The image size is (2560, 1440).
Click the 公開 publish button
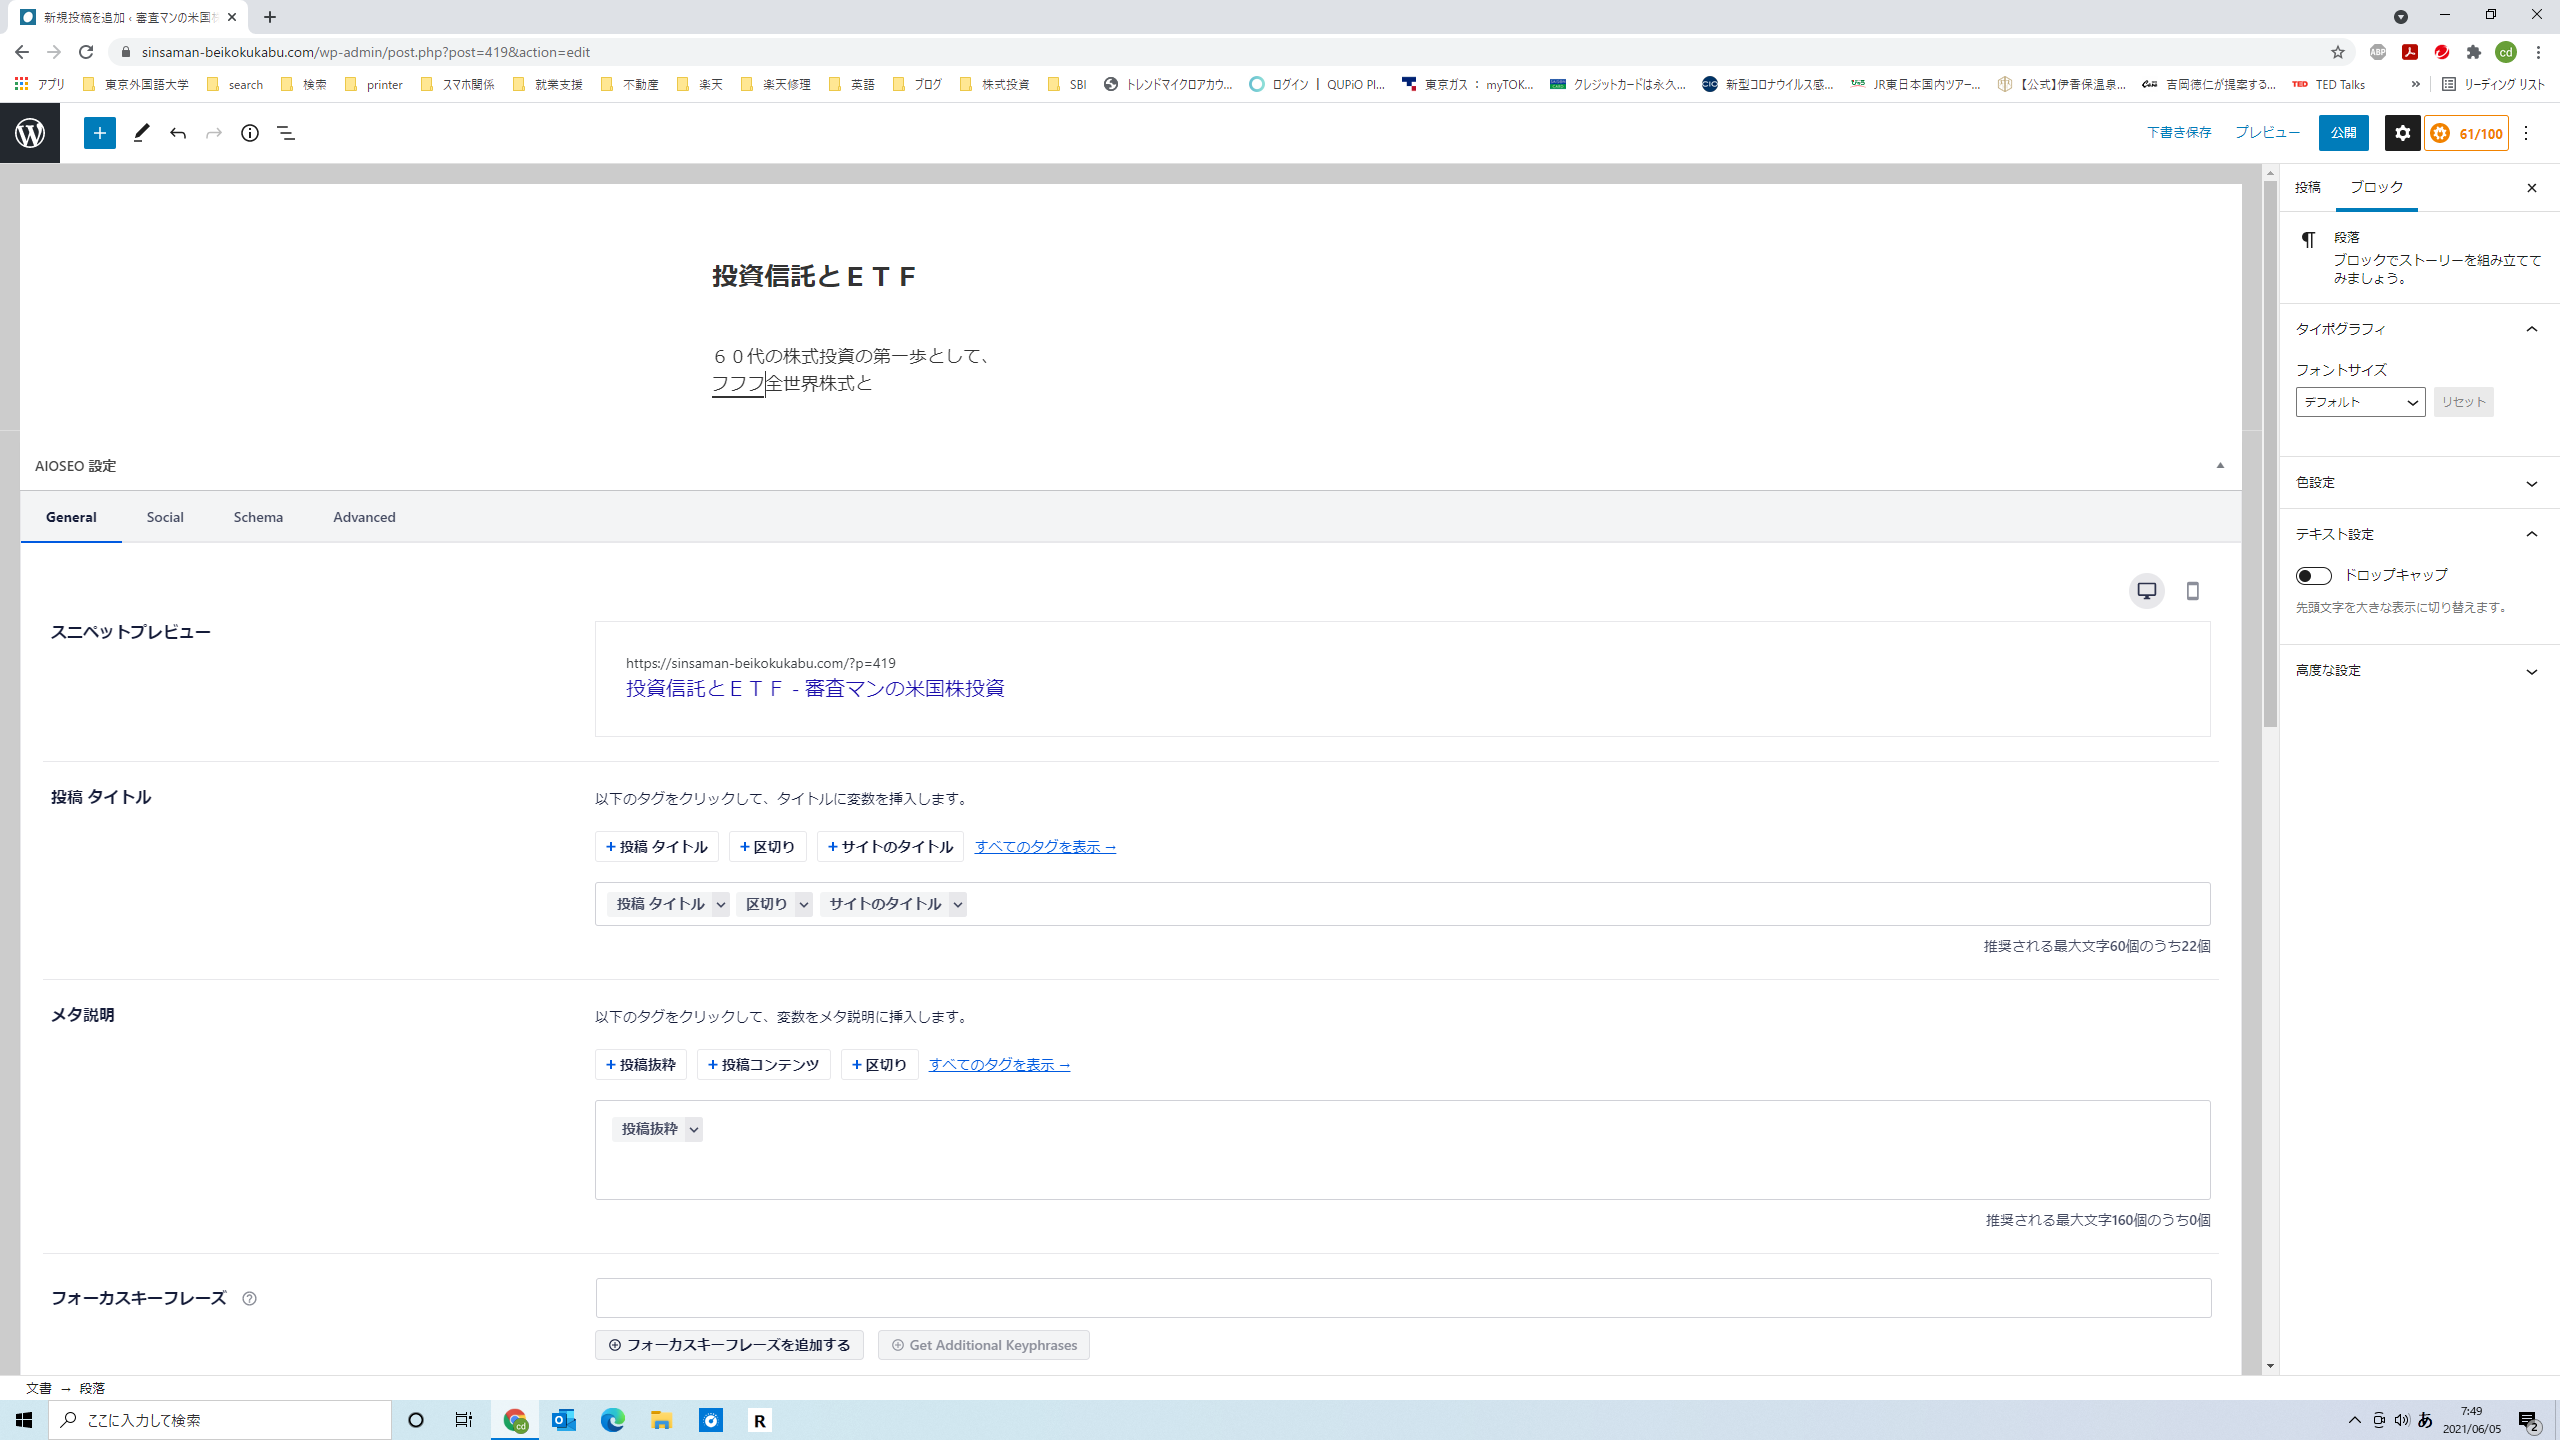click(x=2343, y=133)
